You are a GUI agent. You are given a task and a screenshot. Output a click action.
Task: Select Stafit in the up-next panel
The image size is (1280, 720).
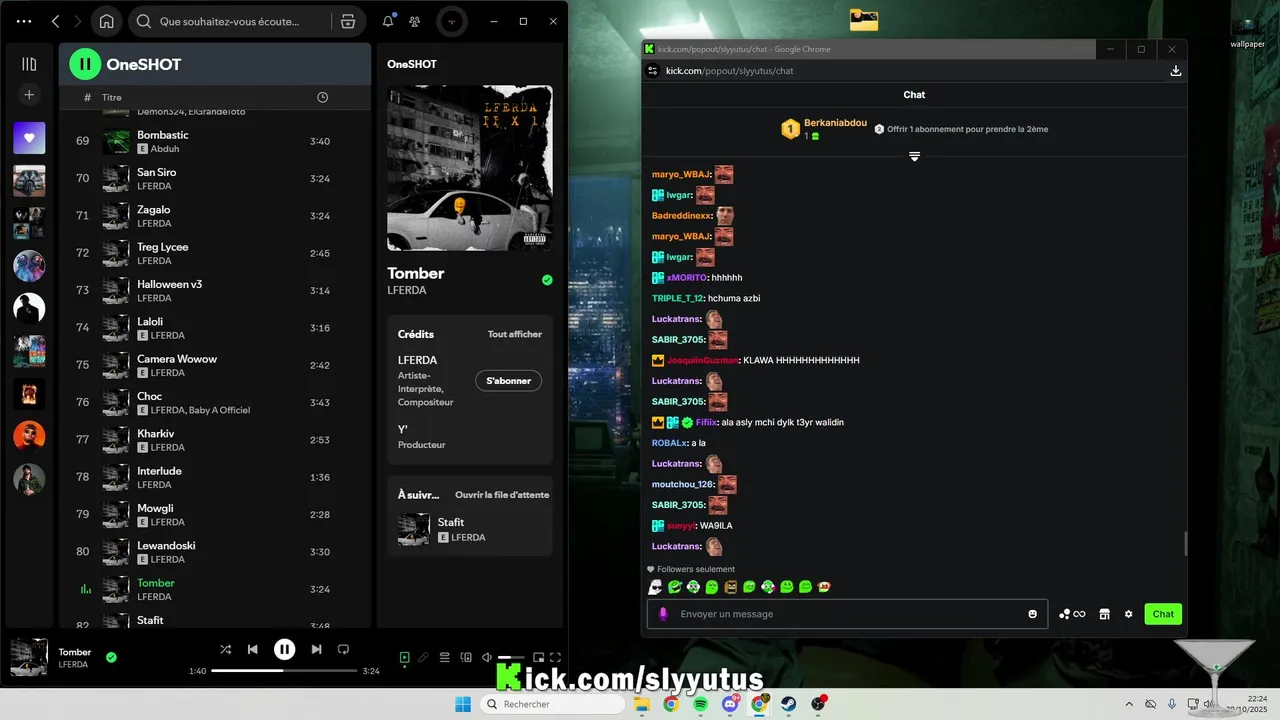[470, 529]
